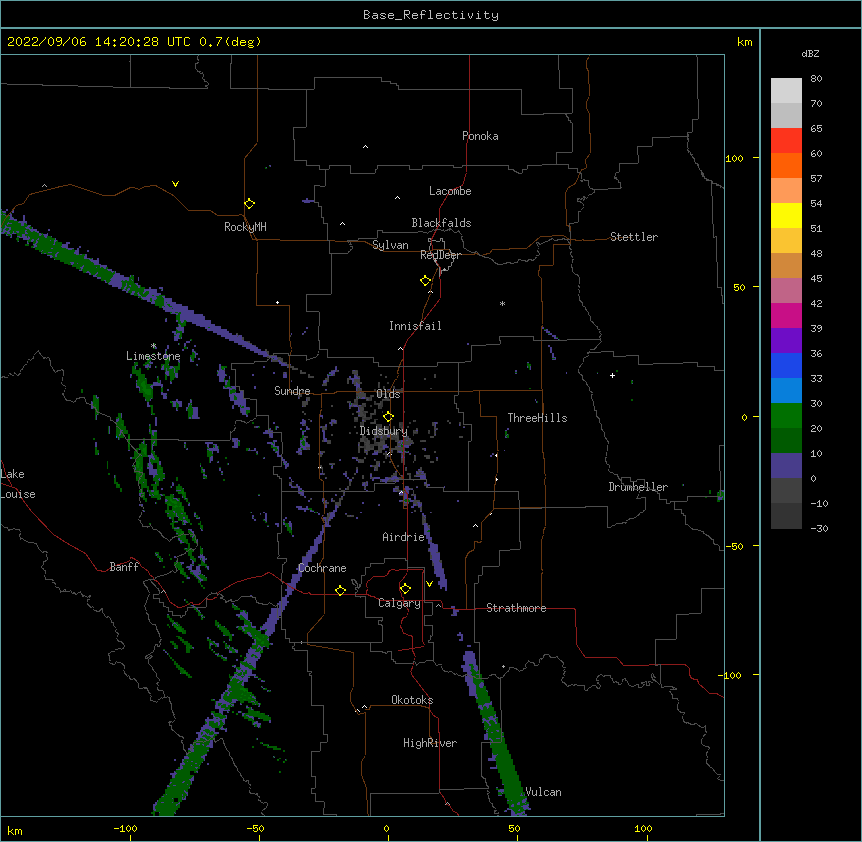Select the Didsbury label
The height and width of the screenshot is (842, 862).
click(x=383, y=431)
